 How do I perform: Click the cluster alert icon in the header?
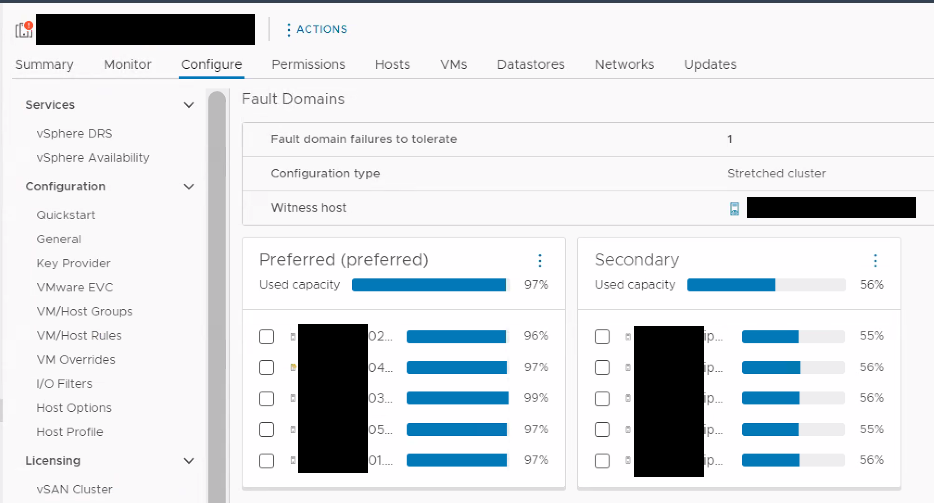tap(24, 29)
